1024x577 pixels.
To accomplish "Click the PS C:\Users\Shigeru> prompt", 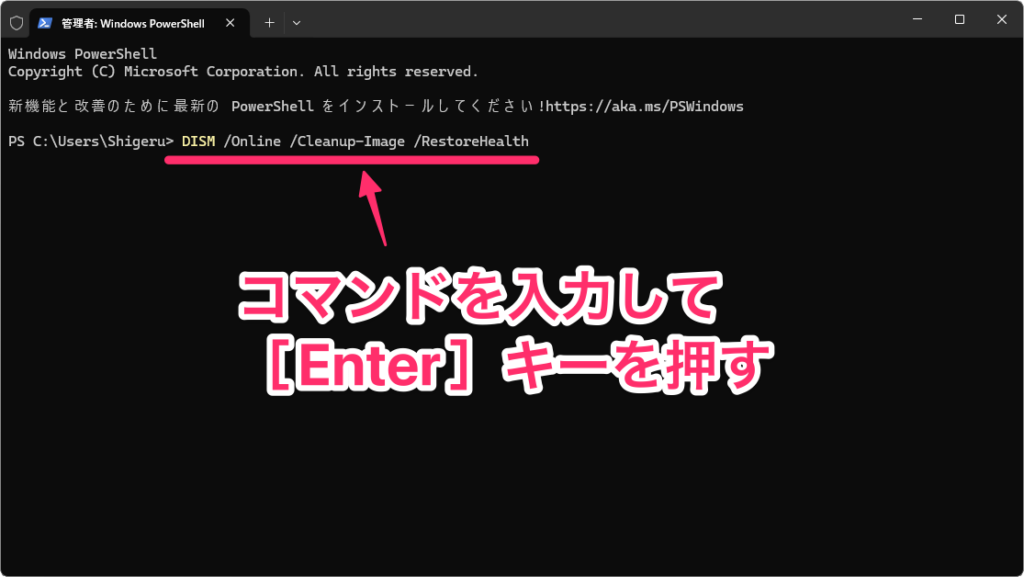I will pos(90,141).
